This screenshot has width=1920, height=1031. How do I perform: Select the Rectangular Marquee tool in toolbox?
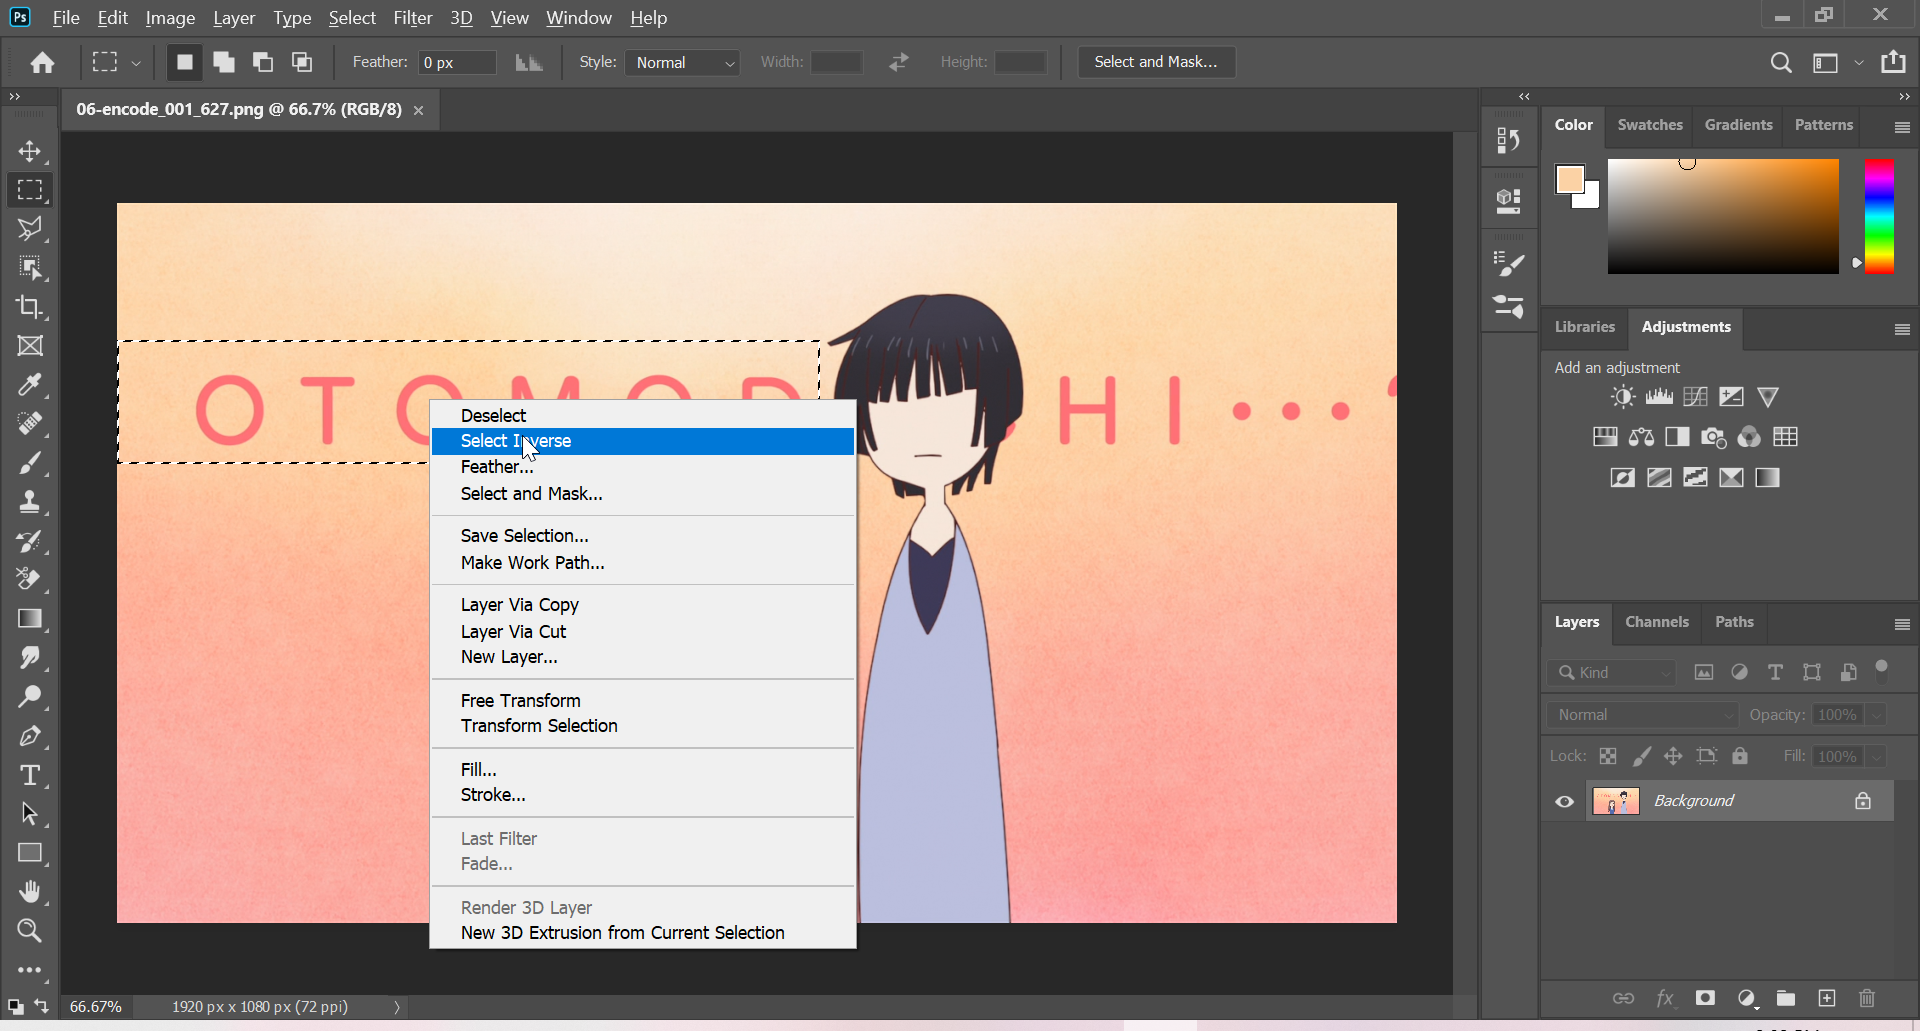[30, 190]
